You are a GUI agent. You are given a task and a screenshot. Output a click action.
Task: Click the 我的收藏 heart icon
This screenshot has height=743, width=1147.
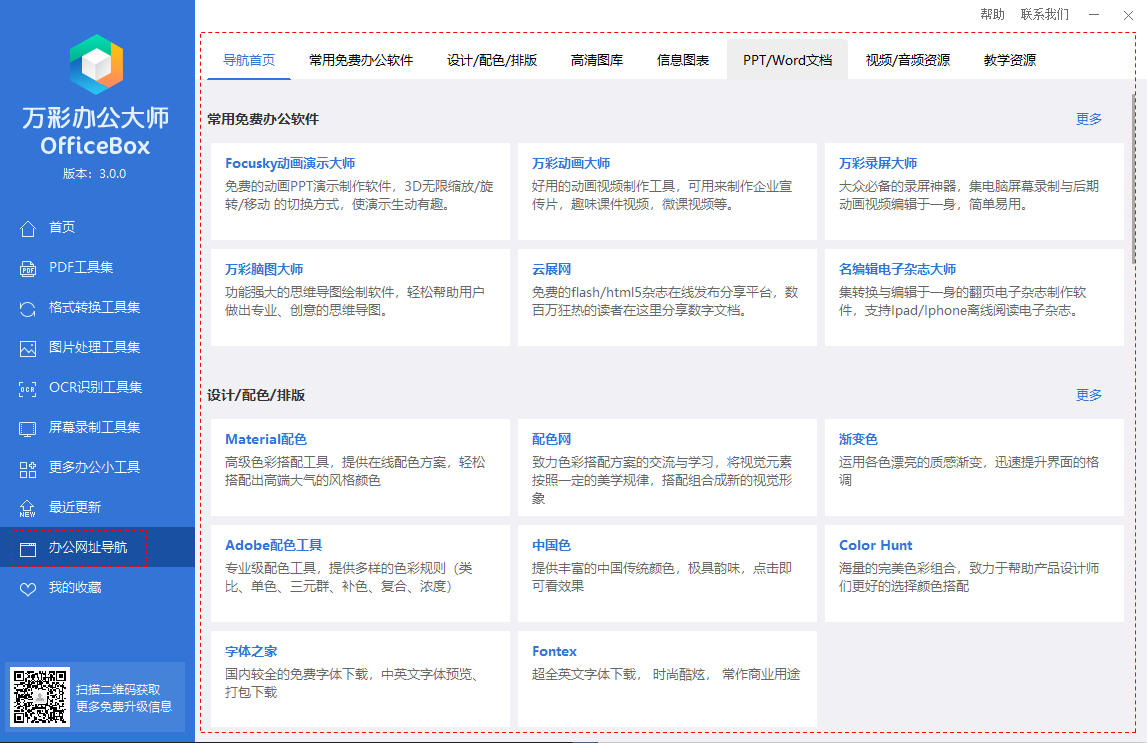point(28,588)
